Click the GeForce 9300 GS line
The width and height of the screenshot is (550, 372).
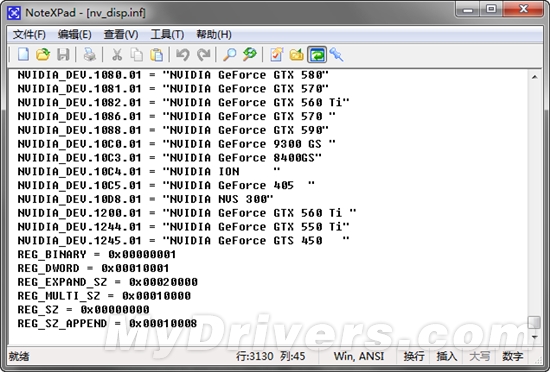pos(176,144)
